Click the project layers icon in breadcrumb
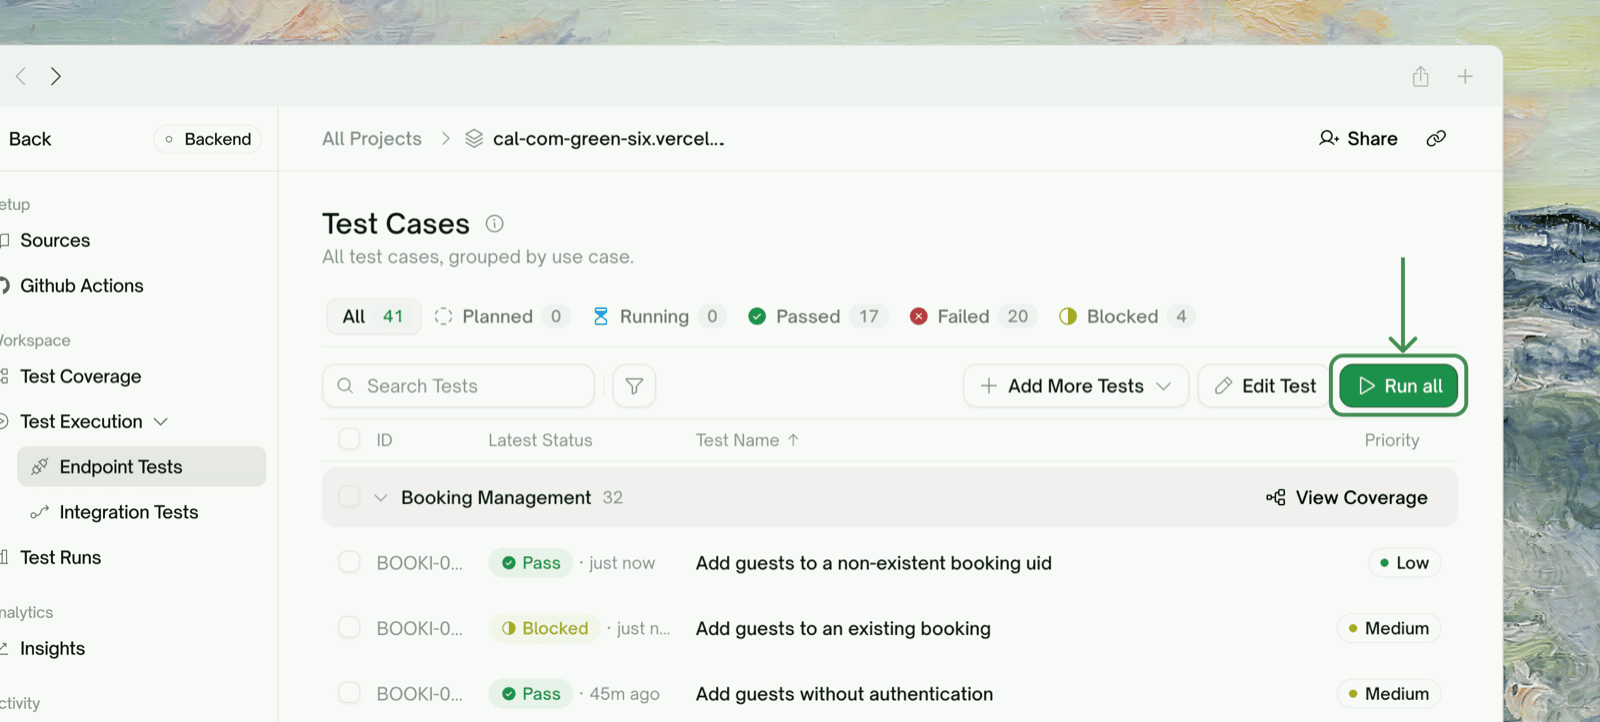Viewport: 1600px width, 722px height. coord(474,139)
